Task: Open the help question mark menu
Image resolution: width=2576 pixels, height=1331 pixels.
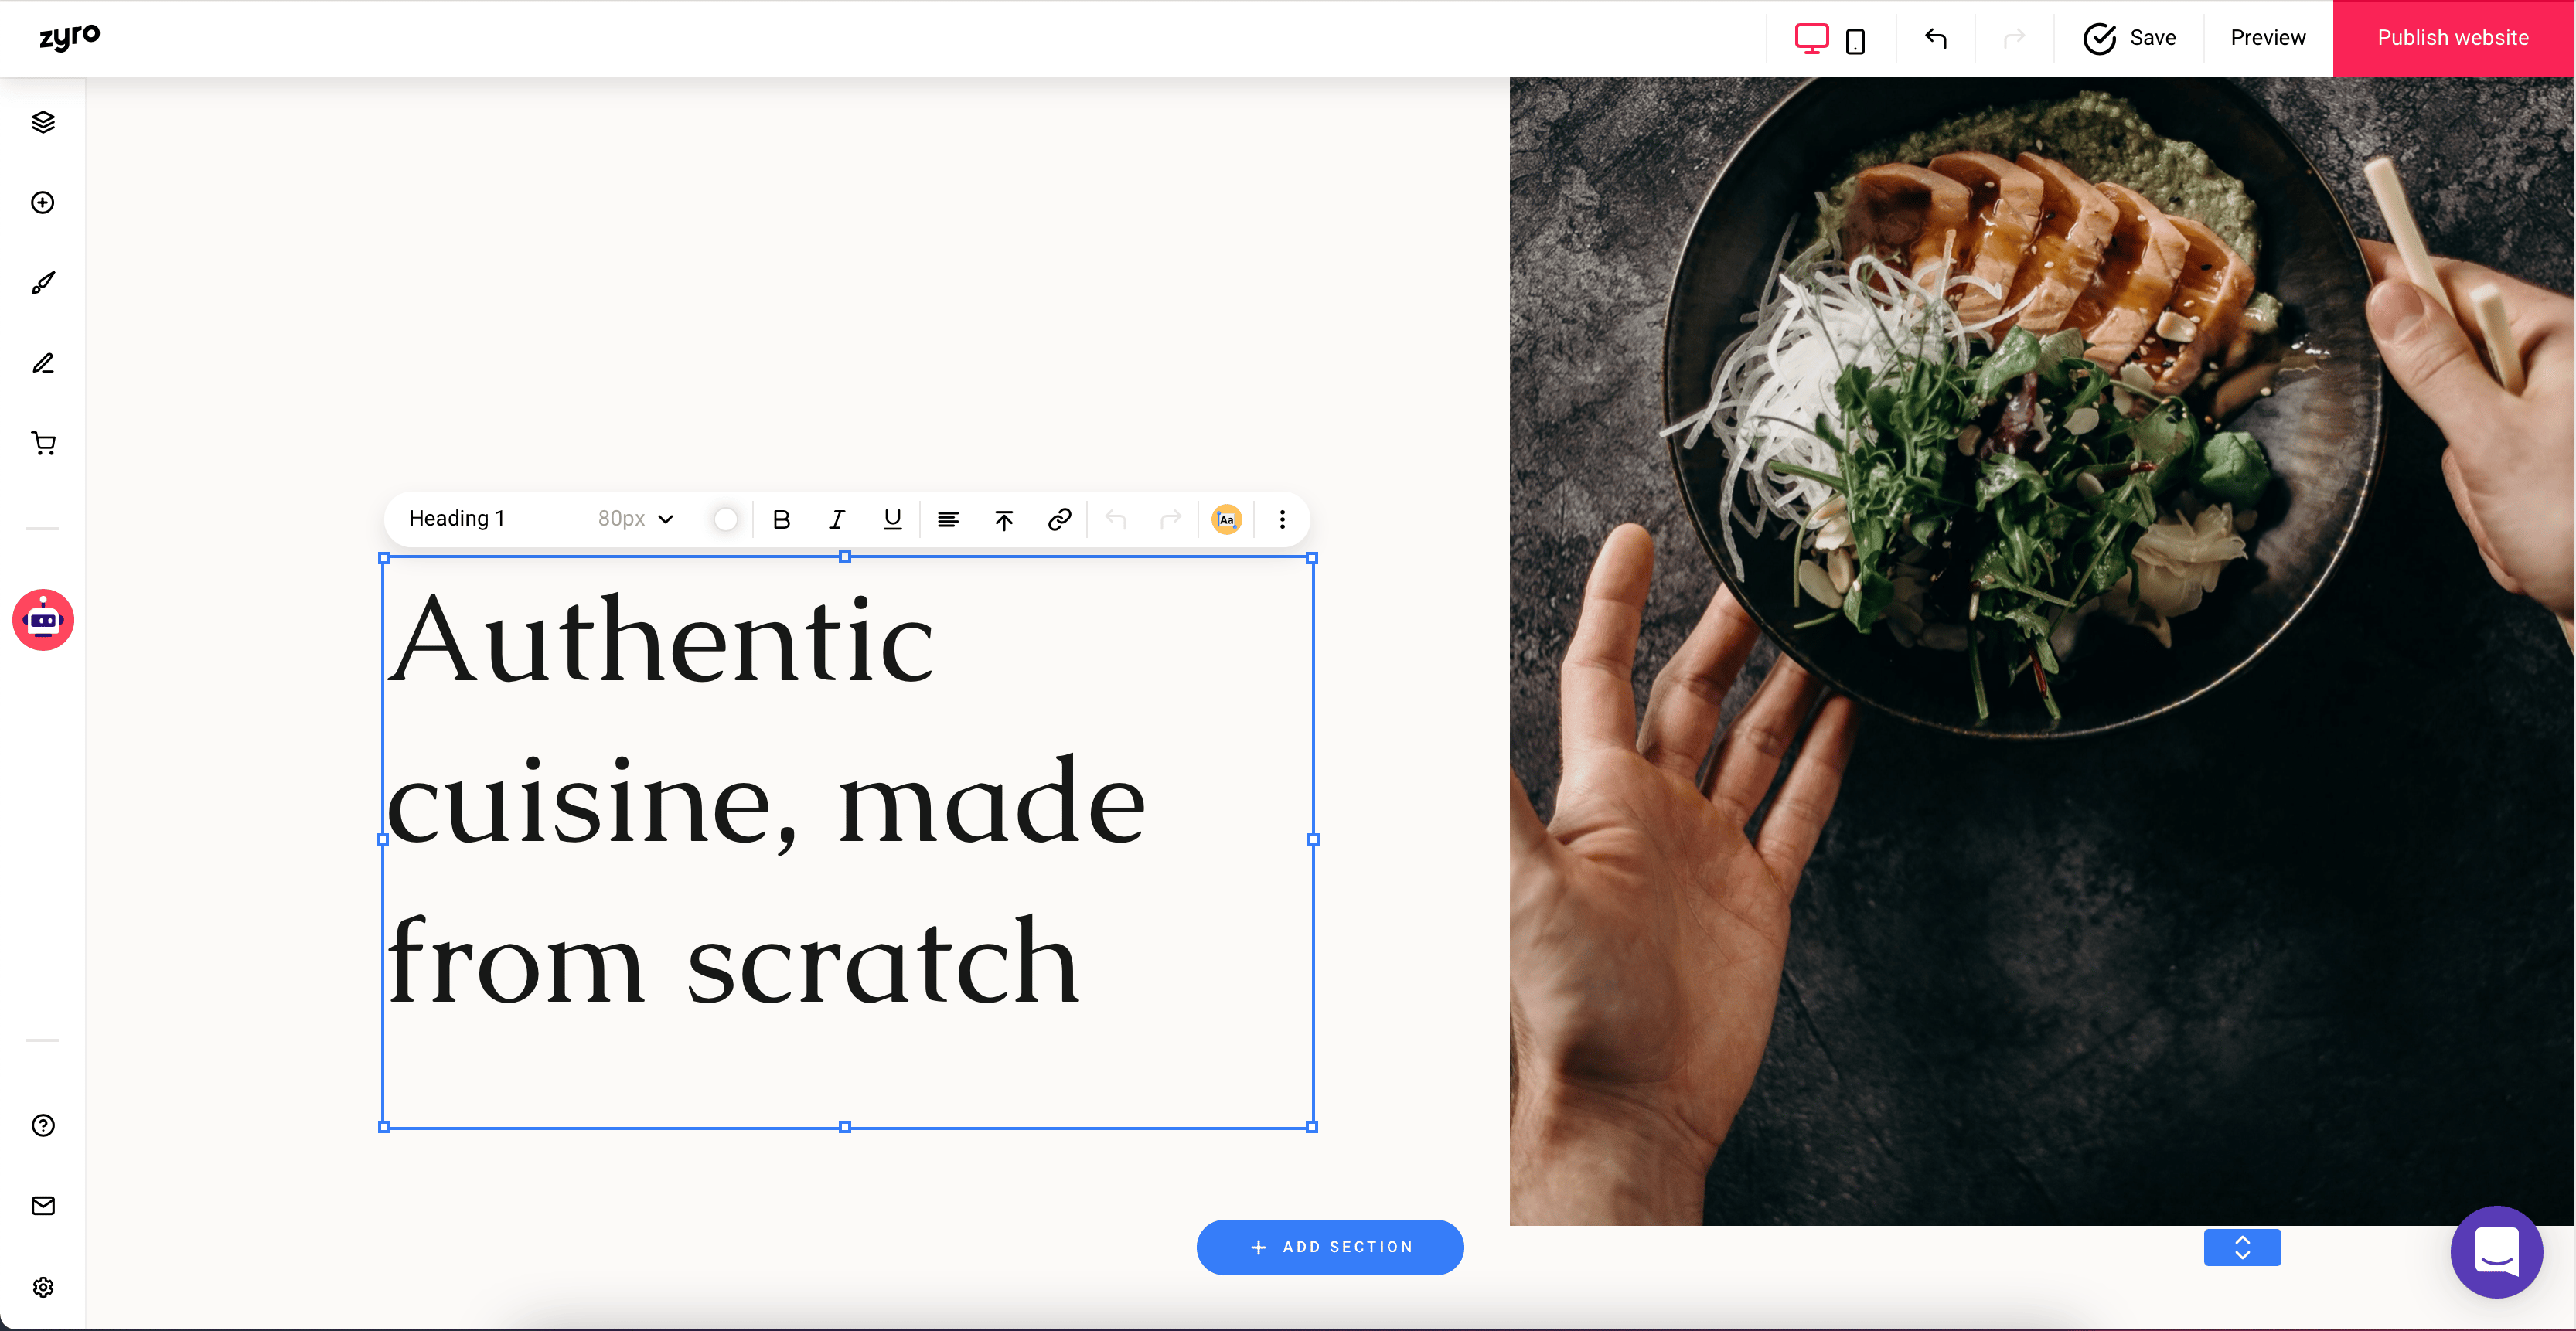Action: 43,1125
